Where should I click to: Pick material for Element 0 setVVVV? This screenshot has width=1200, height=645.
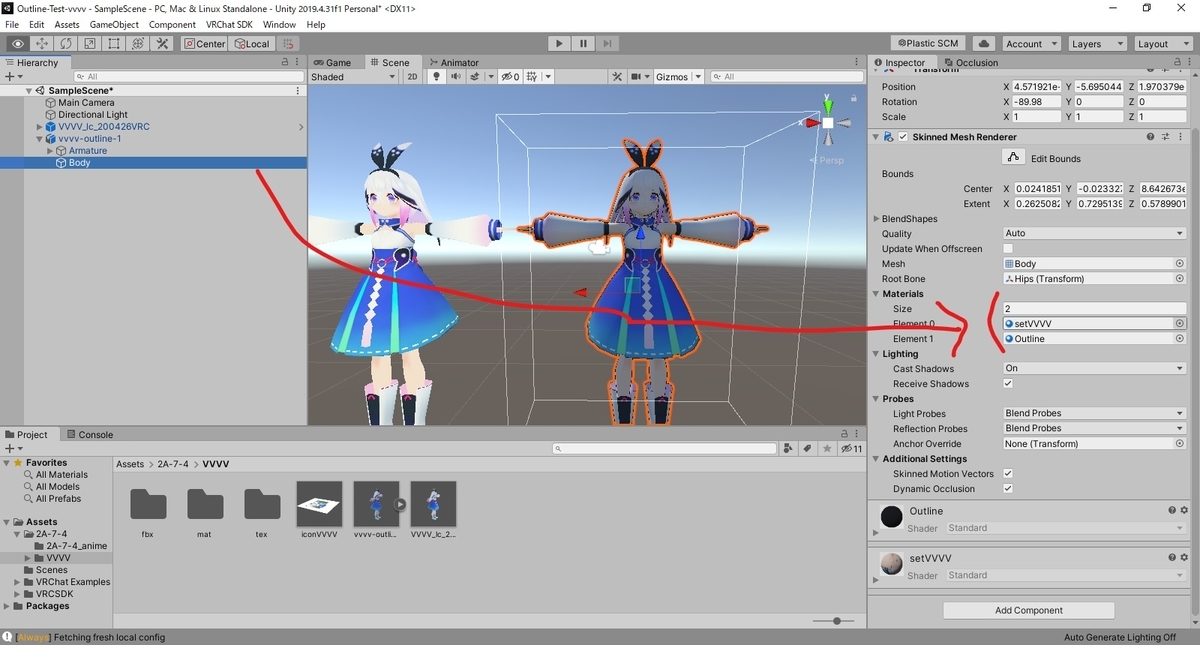[x=1180, y=324]
